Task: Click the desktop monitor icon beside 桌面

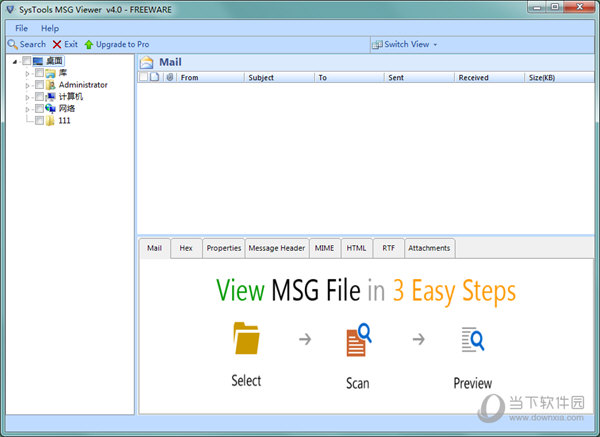Action: pos(38,61)
